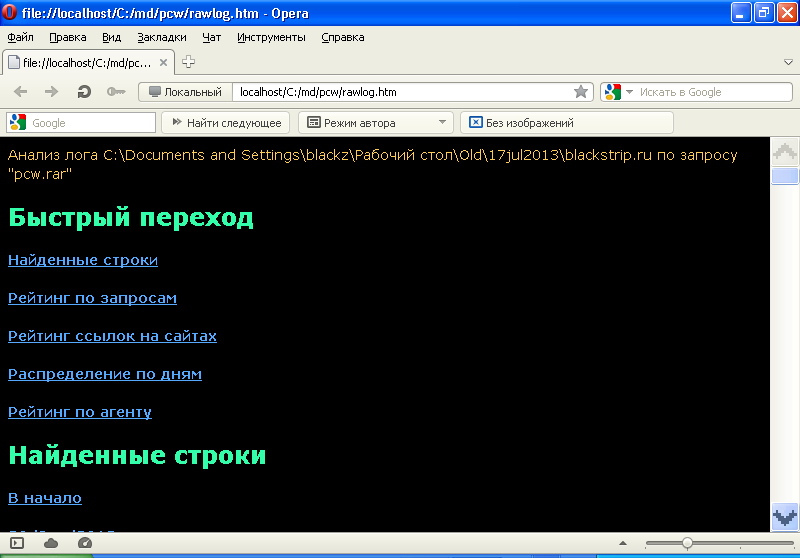Follow the Рейтинг по запросам link
Viewport: 800px width, 558px height.
click(92, 298)
